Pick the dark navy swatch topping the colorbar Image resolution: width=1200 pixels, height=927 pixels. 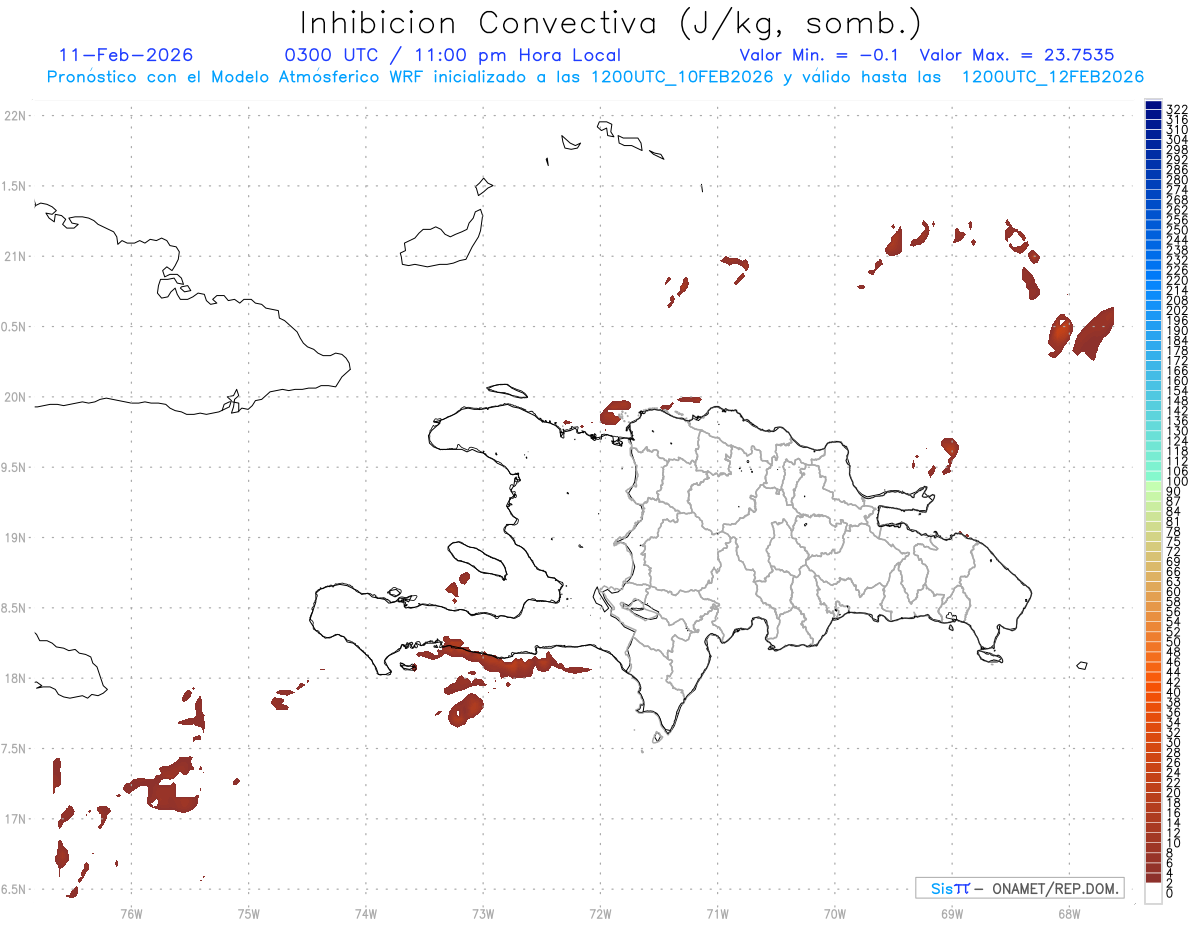tap(1154, 105)
